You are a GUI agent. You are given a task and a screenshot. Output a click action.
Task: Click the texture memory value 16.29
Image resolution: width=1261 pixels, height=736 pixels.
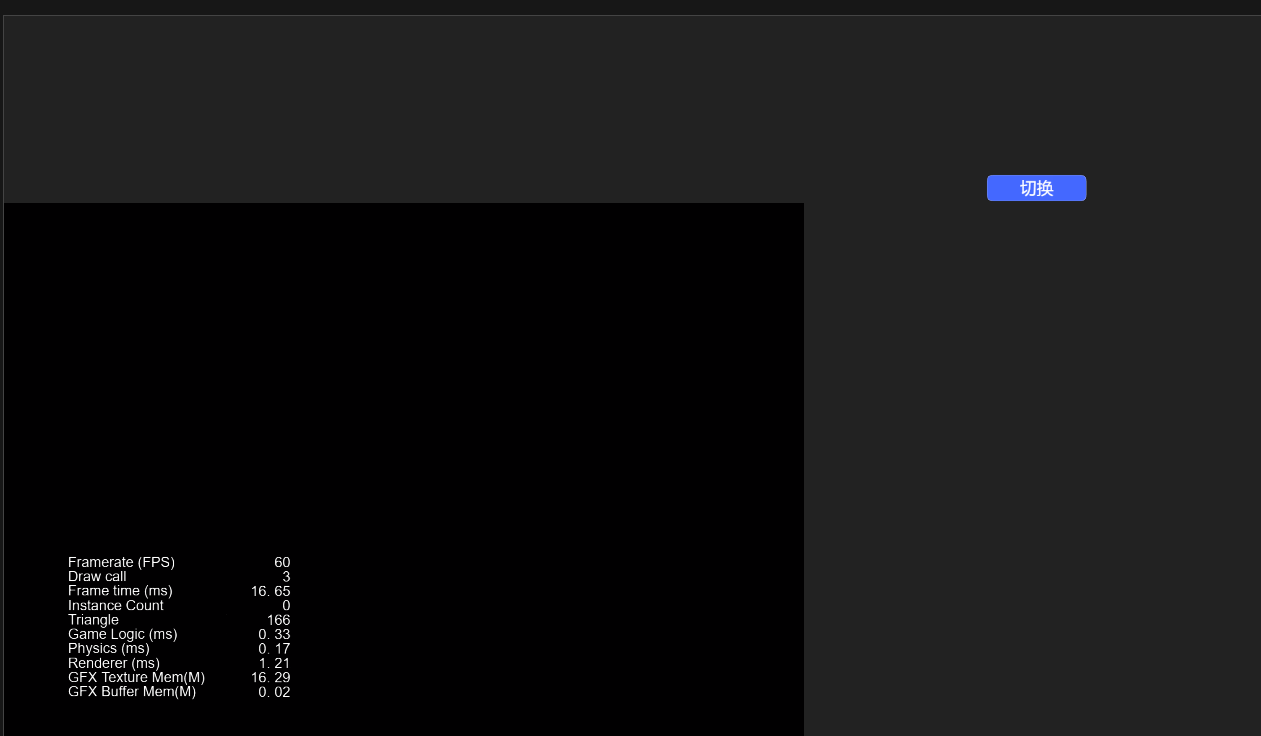point(271,677)
